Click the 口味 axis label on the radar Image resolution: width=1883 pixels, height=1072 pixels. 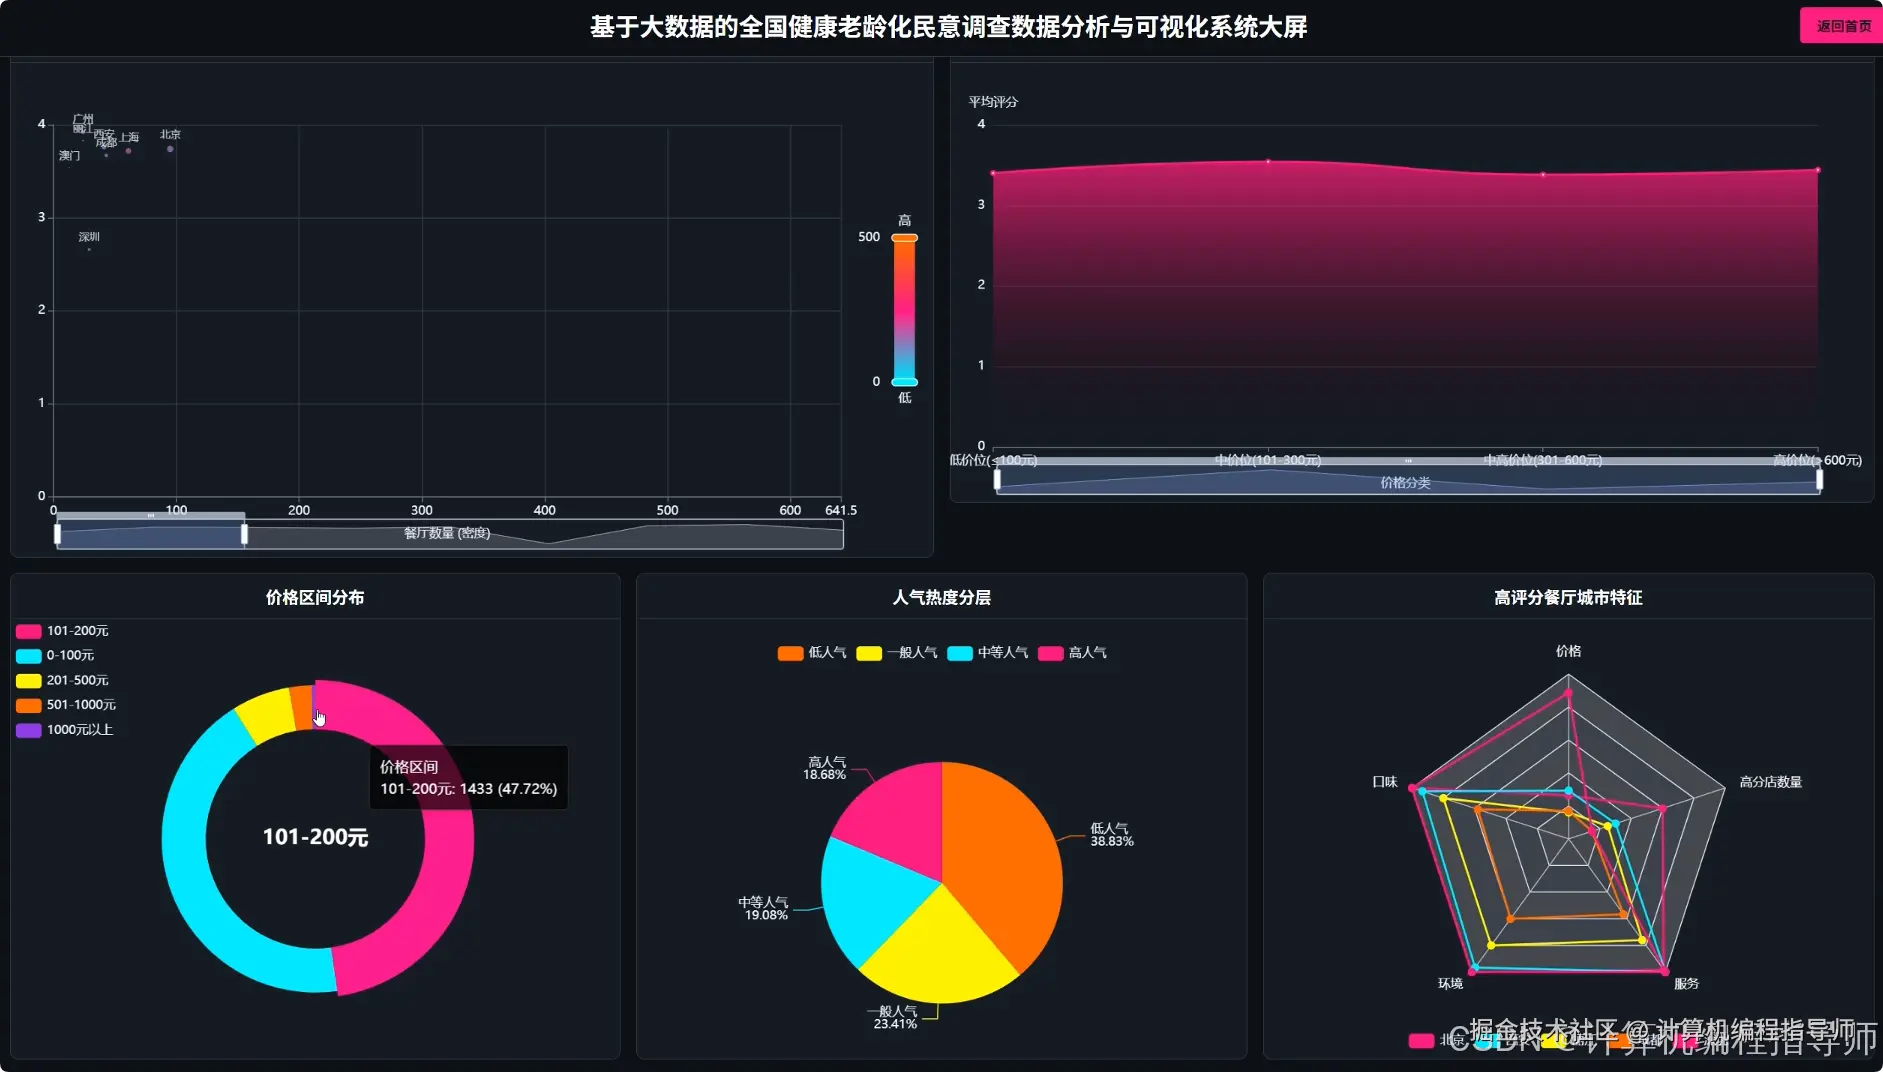pyautogui.click(x=1384, y=782)
